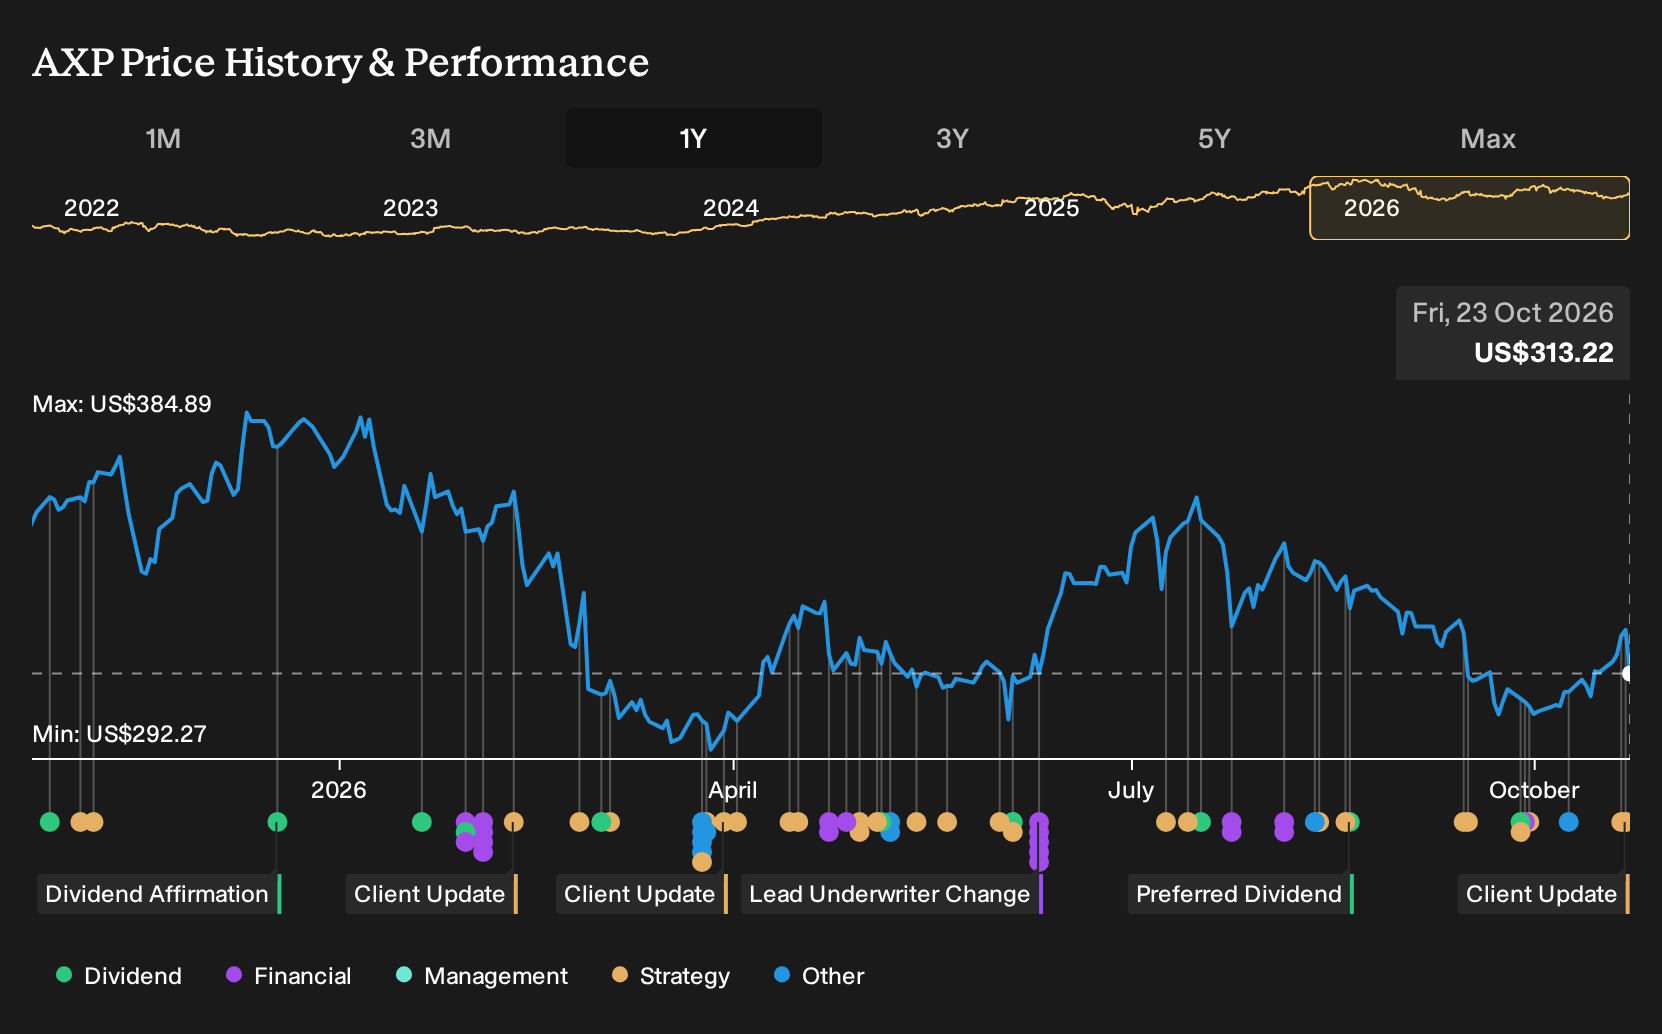Click the Fri, 23 Oct 2026 date text

point(1512,313)
